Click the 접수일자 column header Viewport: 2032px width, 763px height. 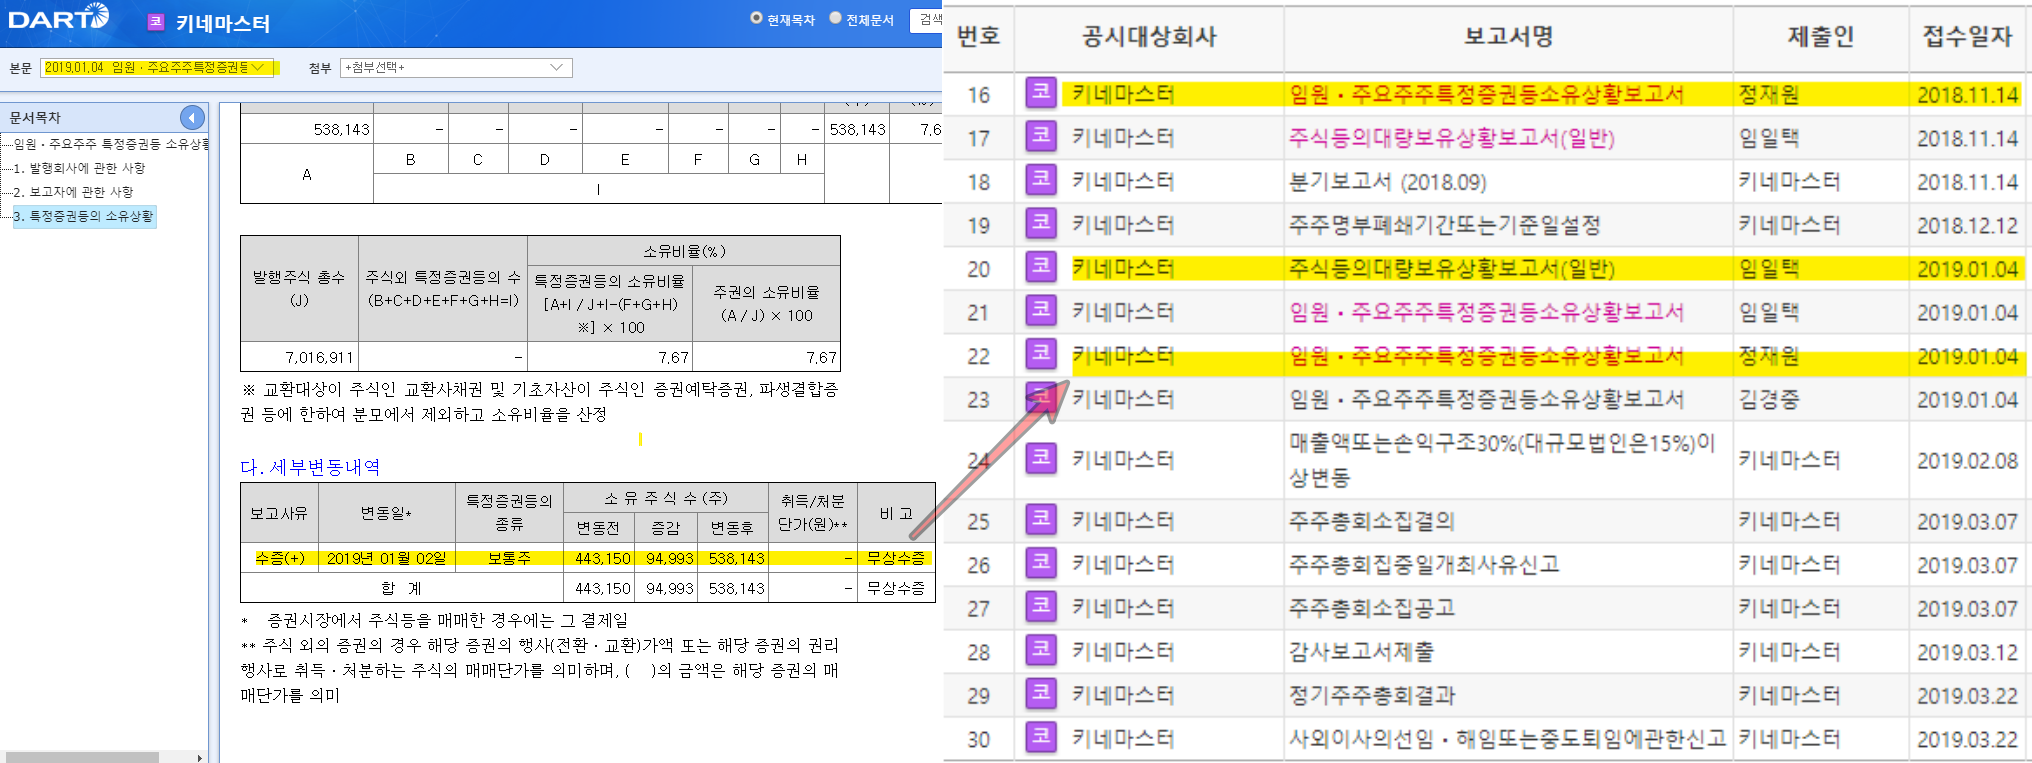point(1967,36)
